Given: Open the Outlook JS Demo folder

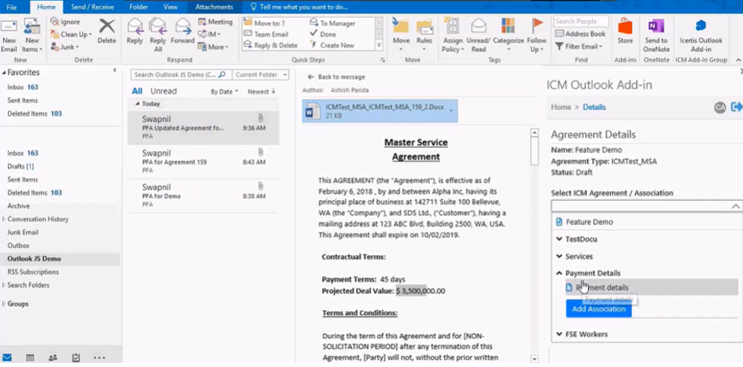Looking at the screenshot, I should 34,259.
